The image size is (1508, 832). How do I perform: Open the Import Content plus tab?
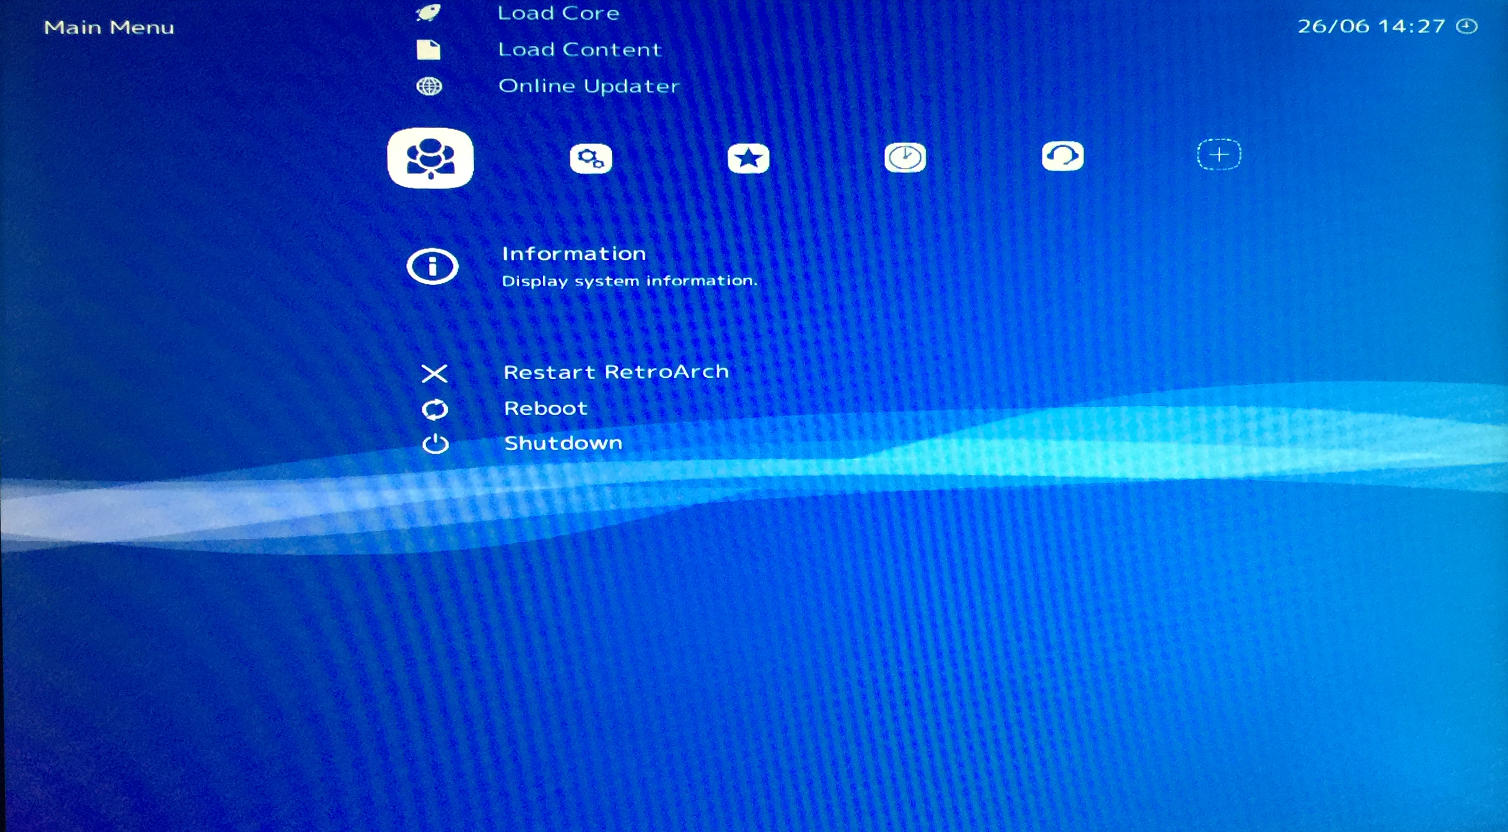(x=1219, y=155)
